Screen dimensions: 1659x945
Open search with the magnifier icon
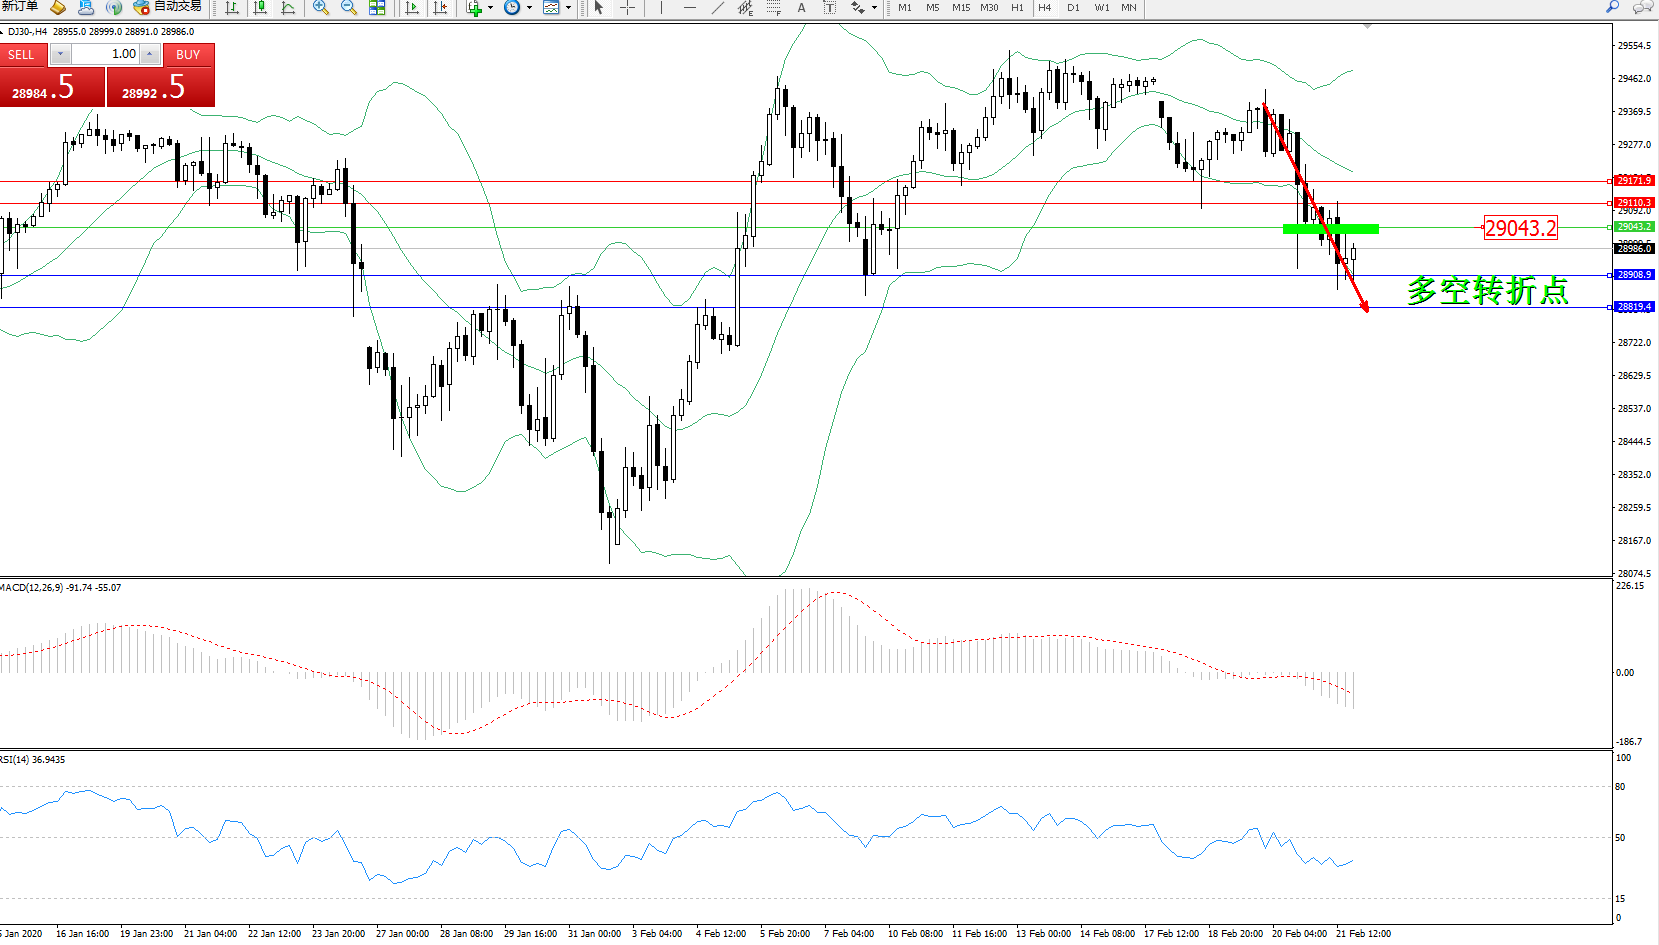coord(1612,7)
